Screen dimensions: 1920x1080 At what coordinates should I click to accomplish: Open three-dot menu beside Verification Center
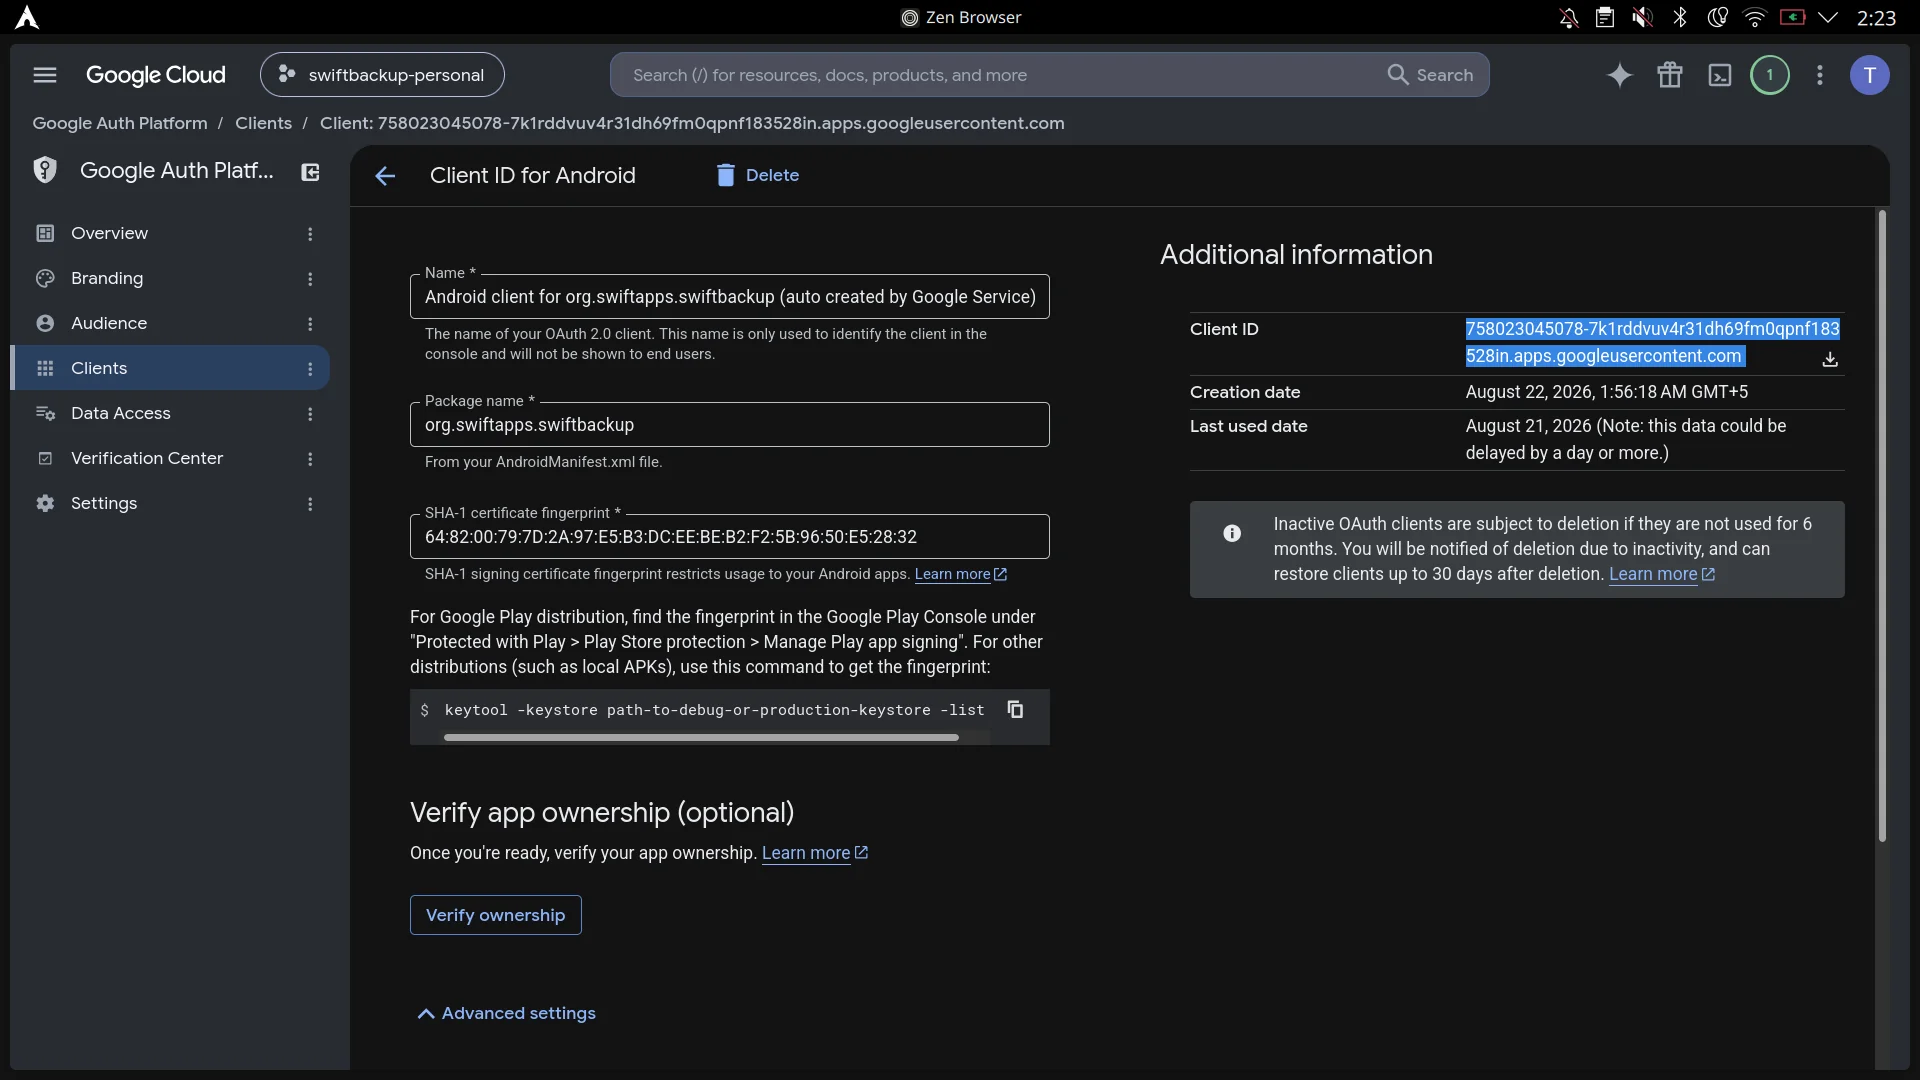point(310,459)
